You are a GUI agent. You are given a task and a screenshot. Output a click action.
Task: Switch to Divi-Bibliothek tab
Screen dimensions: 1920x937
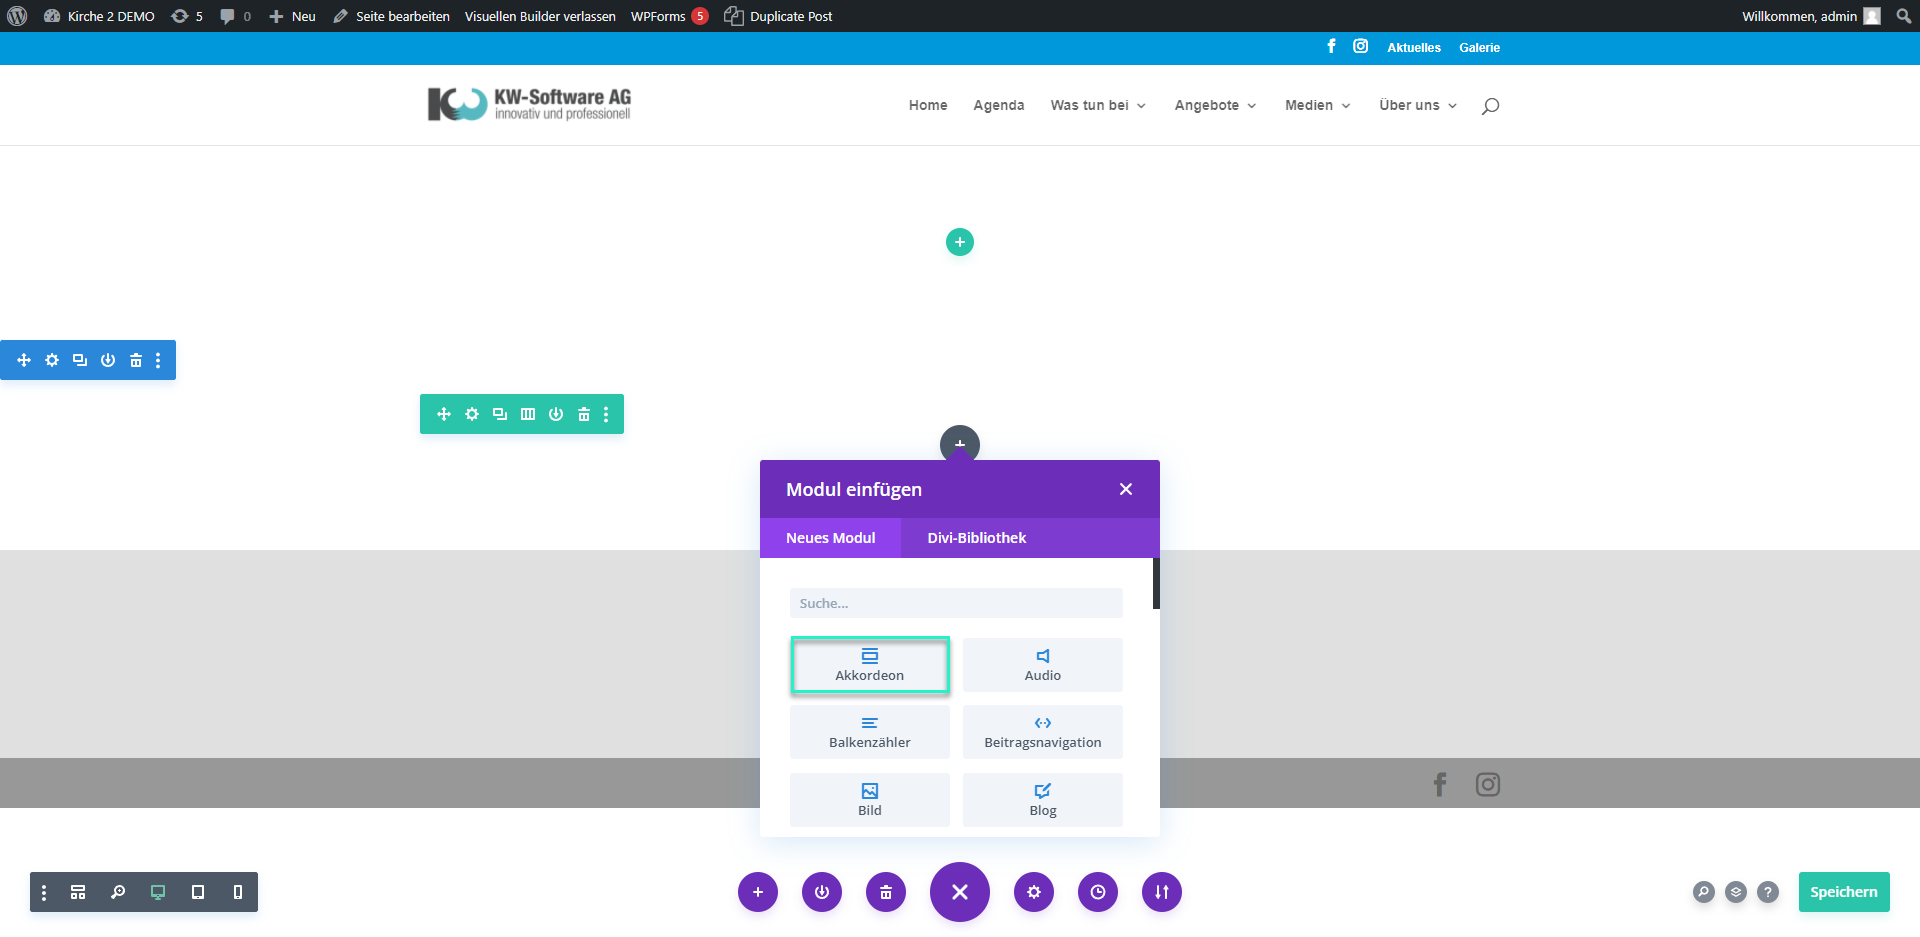click(x=976, y=538)
